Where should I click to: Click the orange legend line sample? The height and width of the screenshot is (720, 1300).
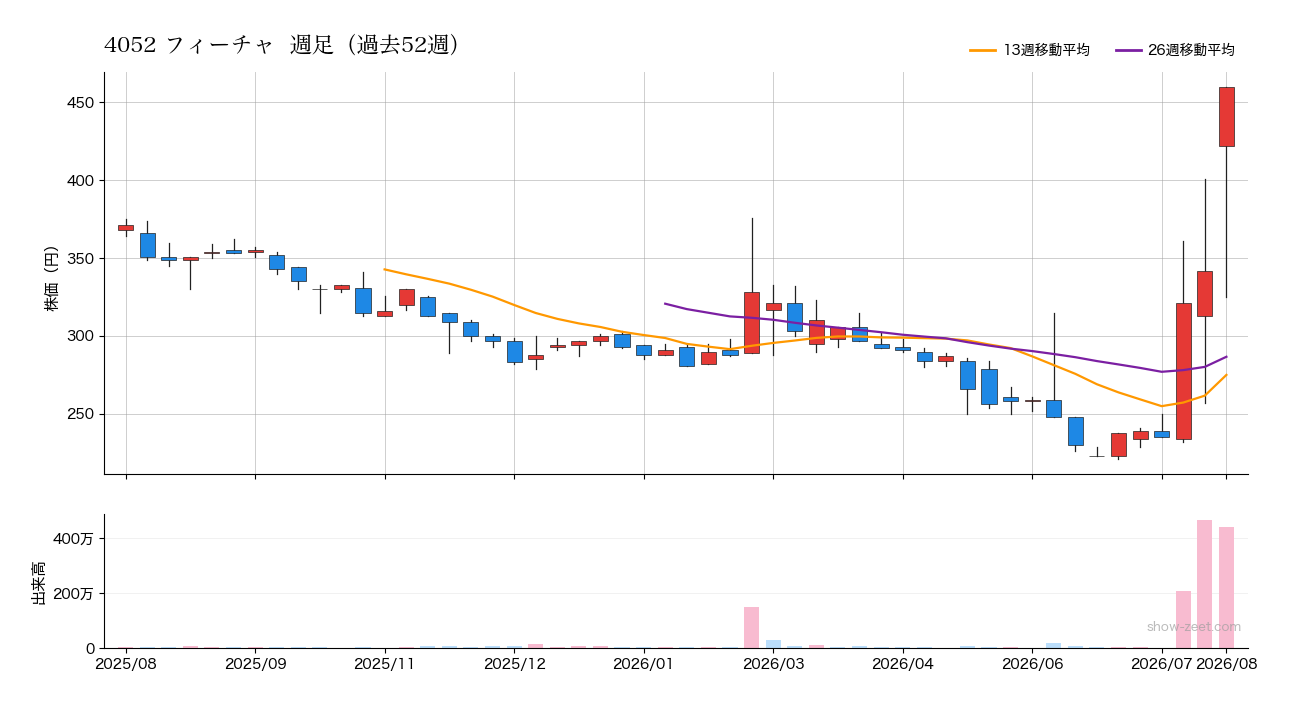[983, 50]
